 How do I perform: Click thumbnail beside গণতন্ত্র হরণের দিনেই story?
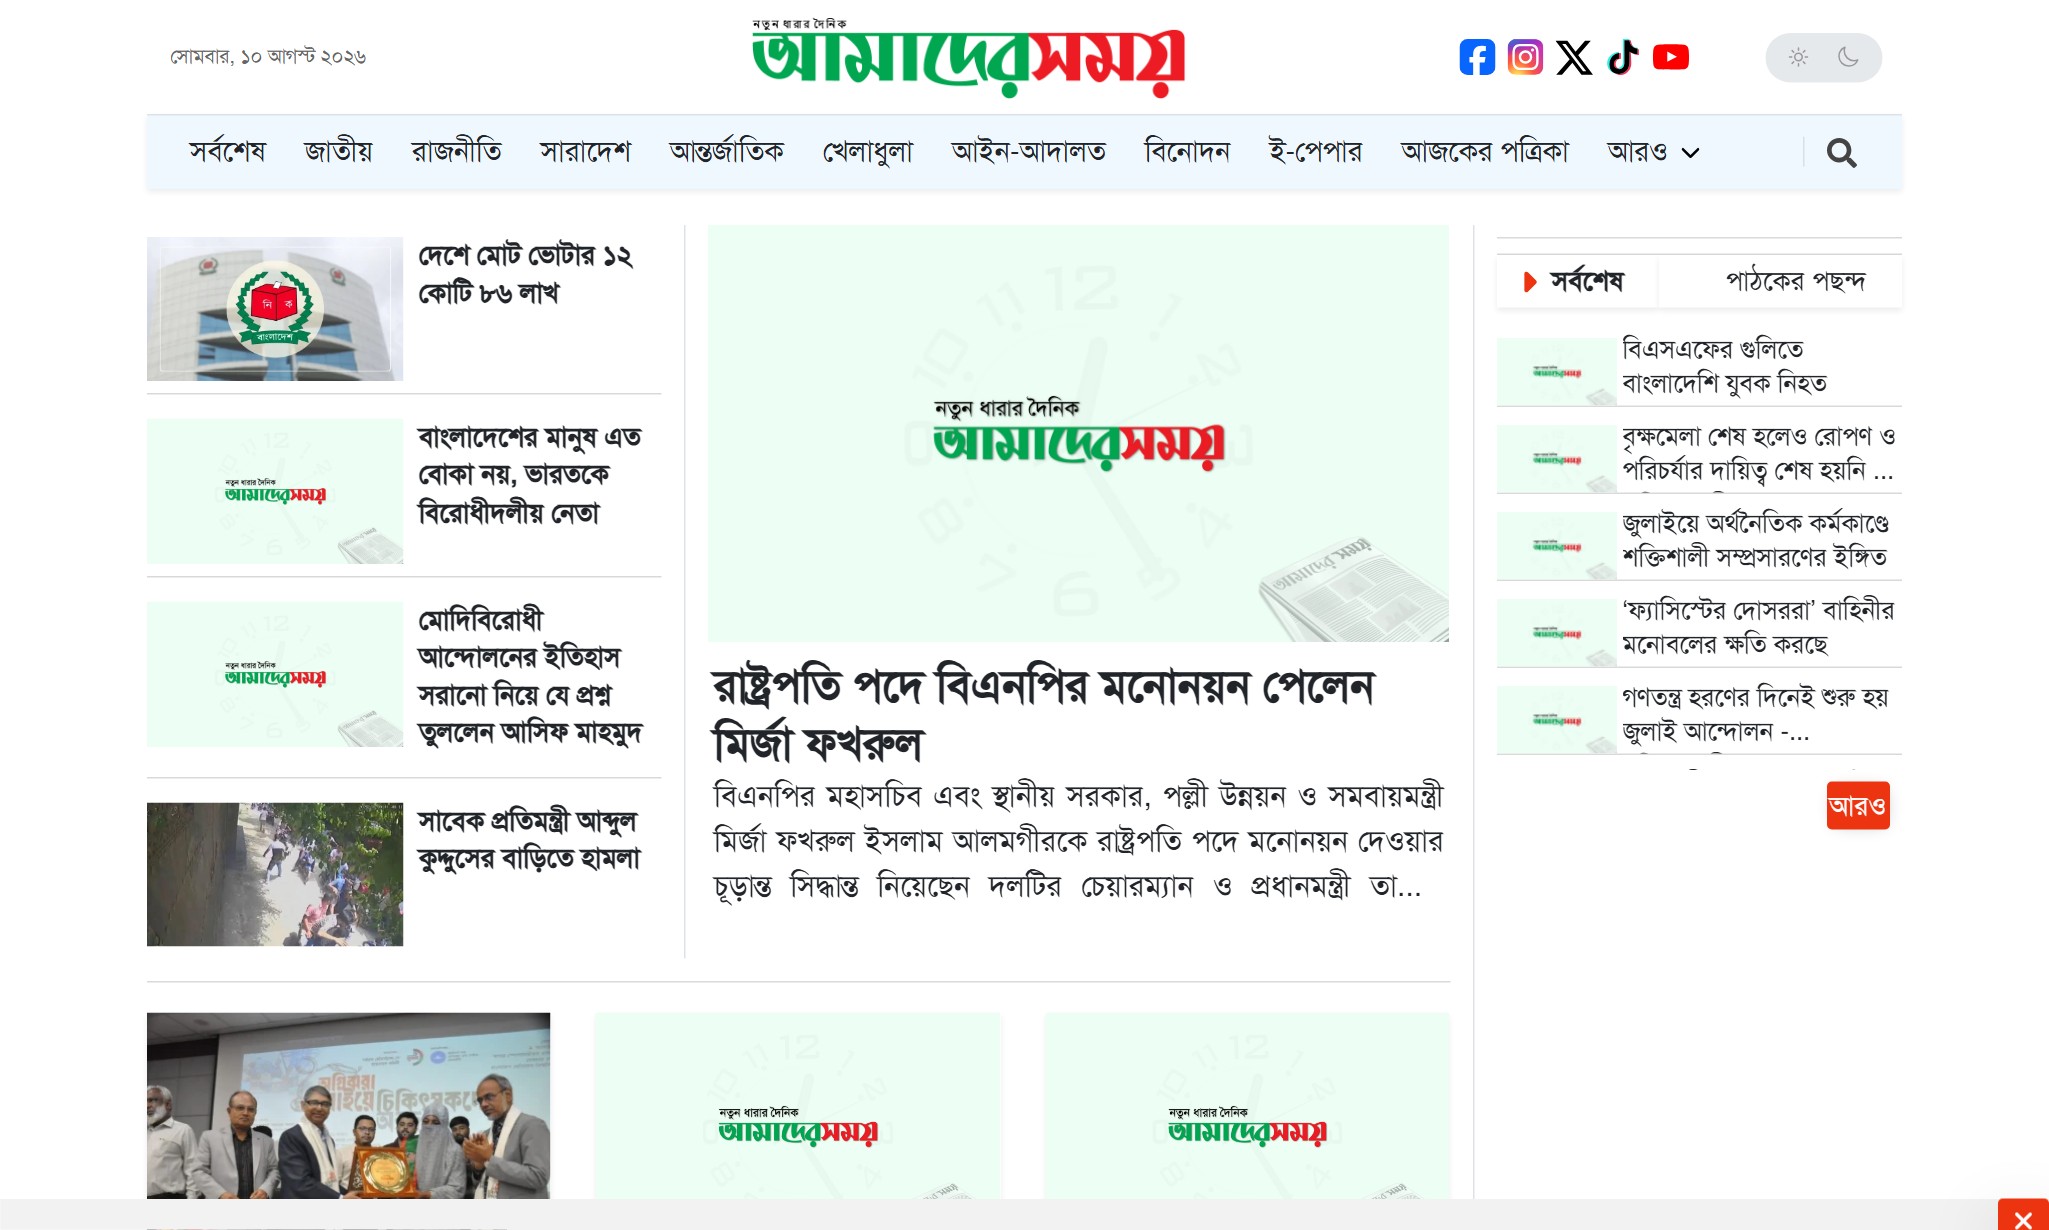click(x=1556, y=719)
